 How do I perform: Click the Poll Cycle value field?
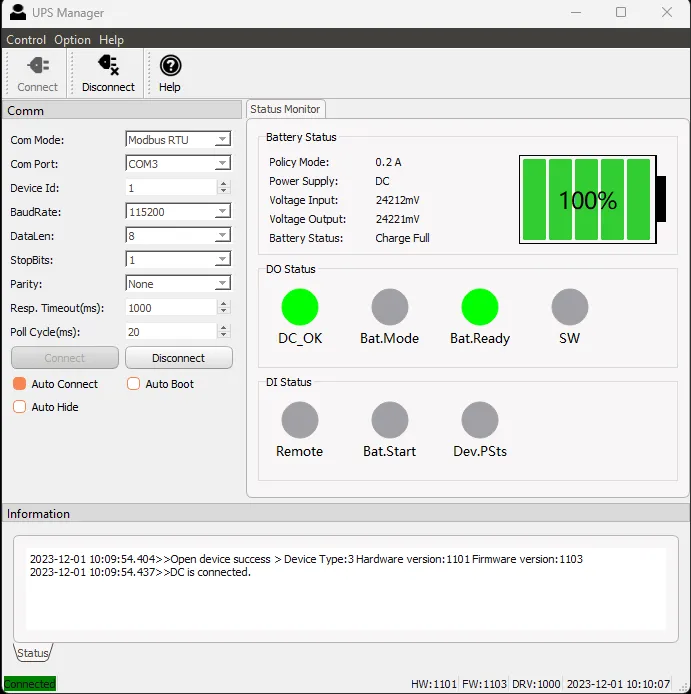point(171,332)
